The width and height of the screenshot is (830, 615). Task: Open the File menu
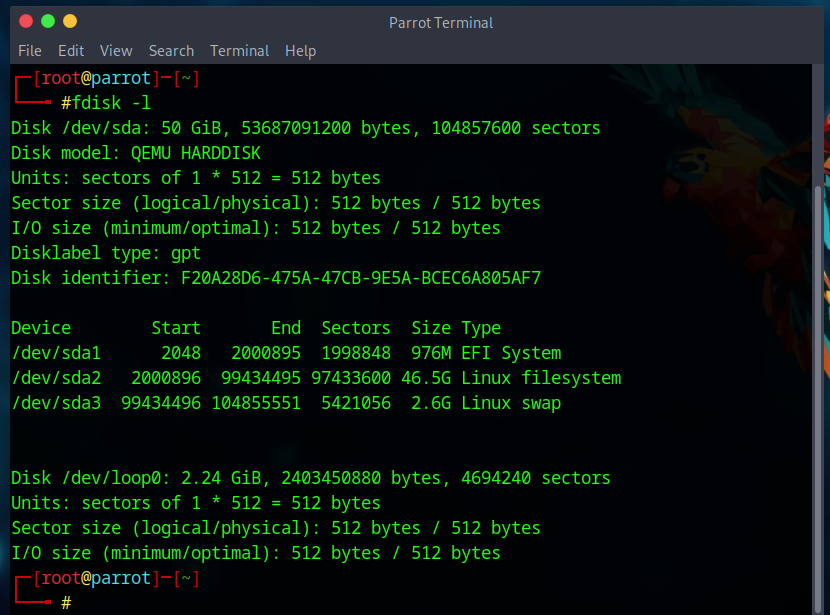(30, 50)
